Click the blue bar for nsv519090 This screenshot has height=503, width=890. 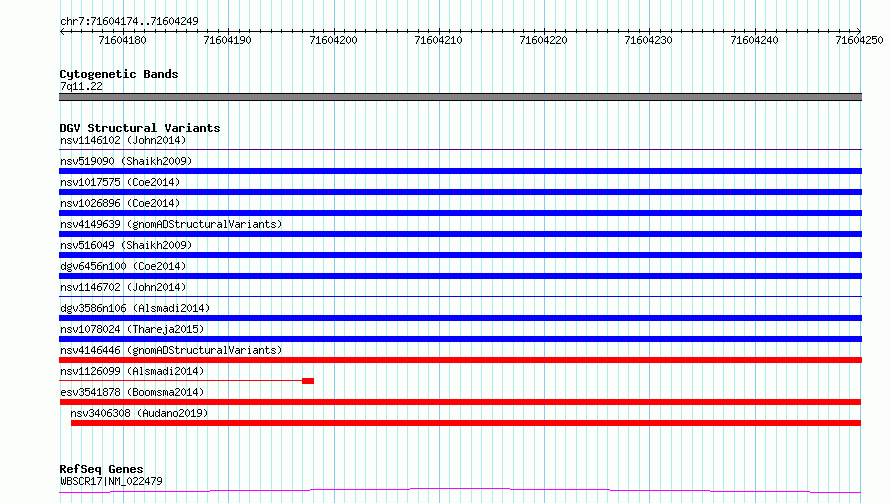460,171
